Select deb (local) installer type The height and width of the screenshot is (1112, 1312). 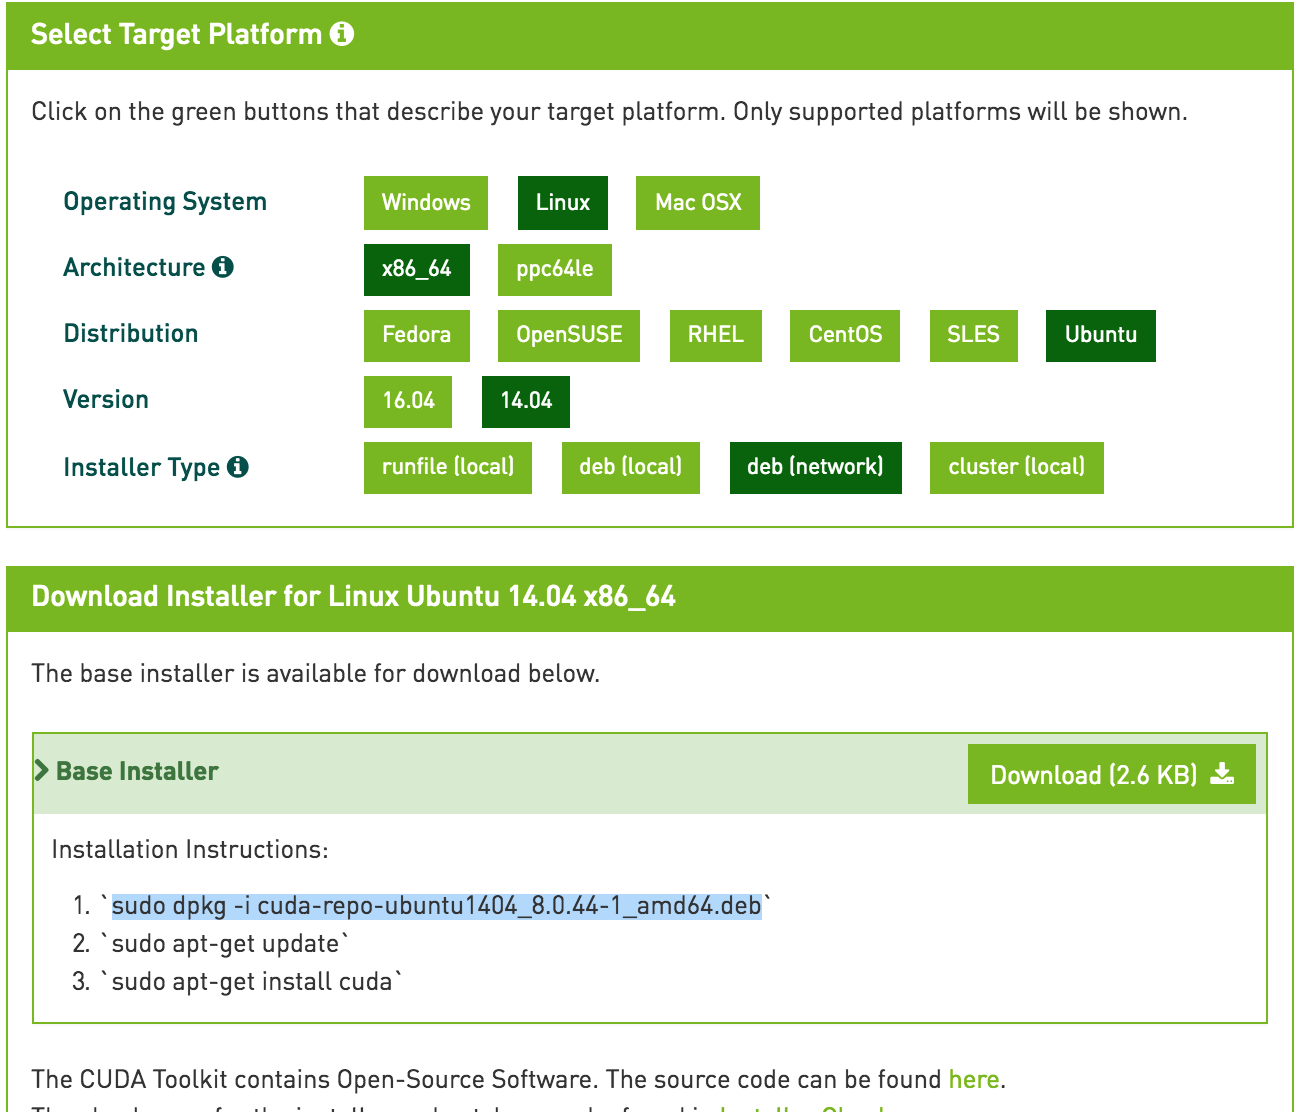(631, 467)
